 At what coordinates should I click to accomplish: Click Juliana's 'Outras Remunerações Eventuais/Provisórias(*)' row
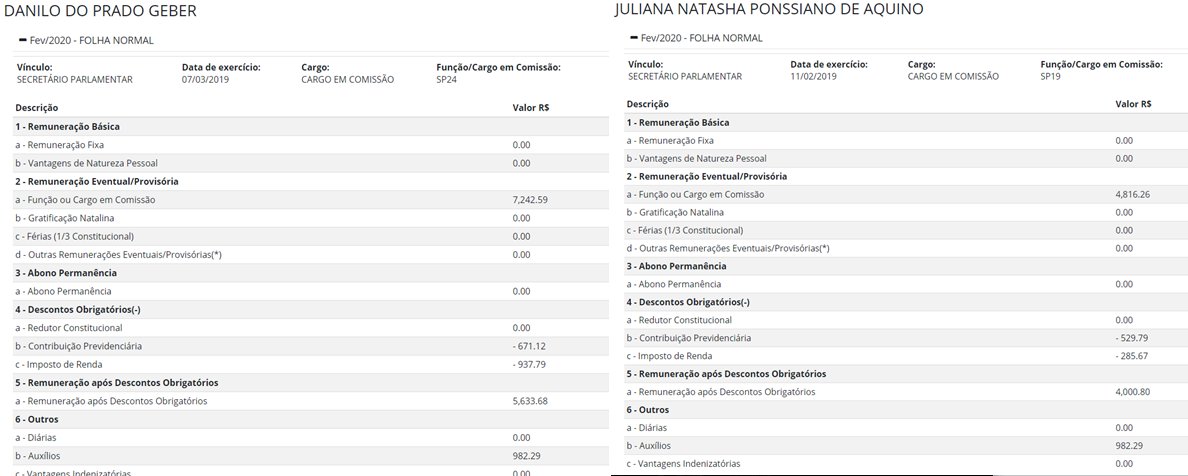coord(907,249)
